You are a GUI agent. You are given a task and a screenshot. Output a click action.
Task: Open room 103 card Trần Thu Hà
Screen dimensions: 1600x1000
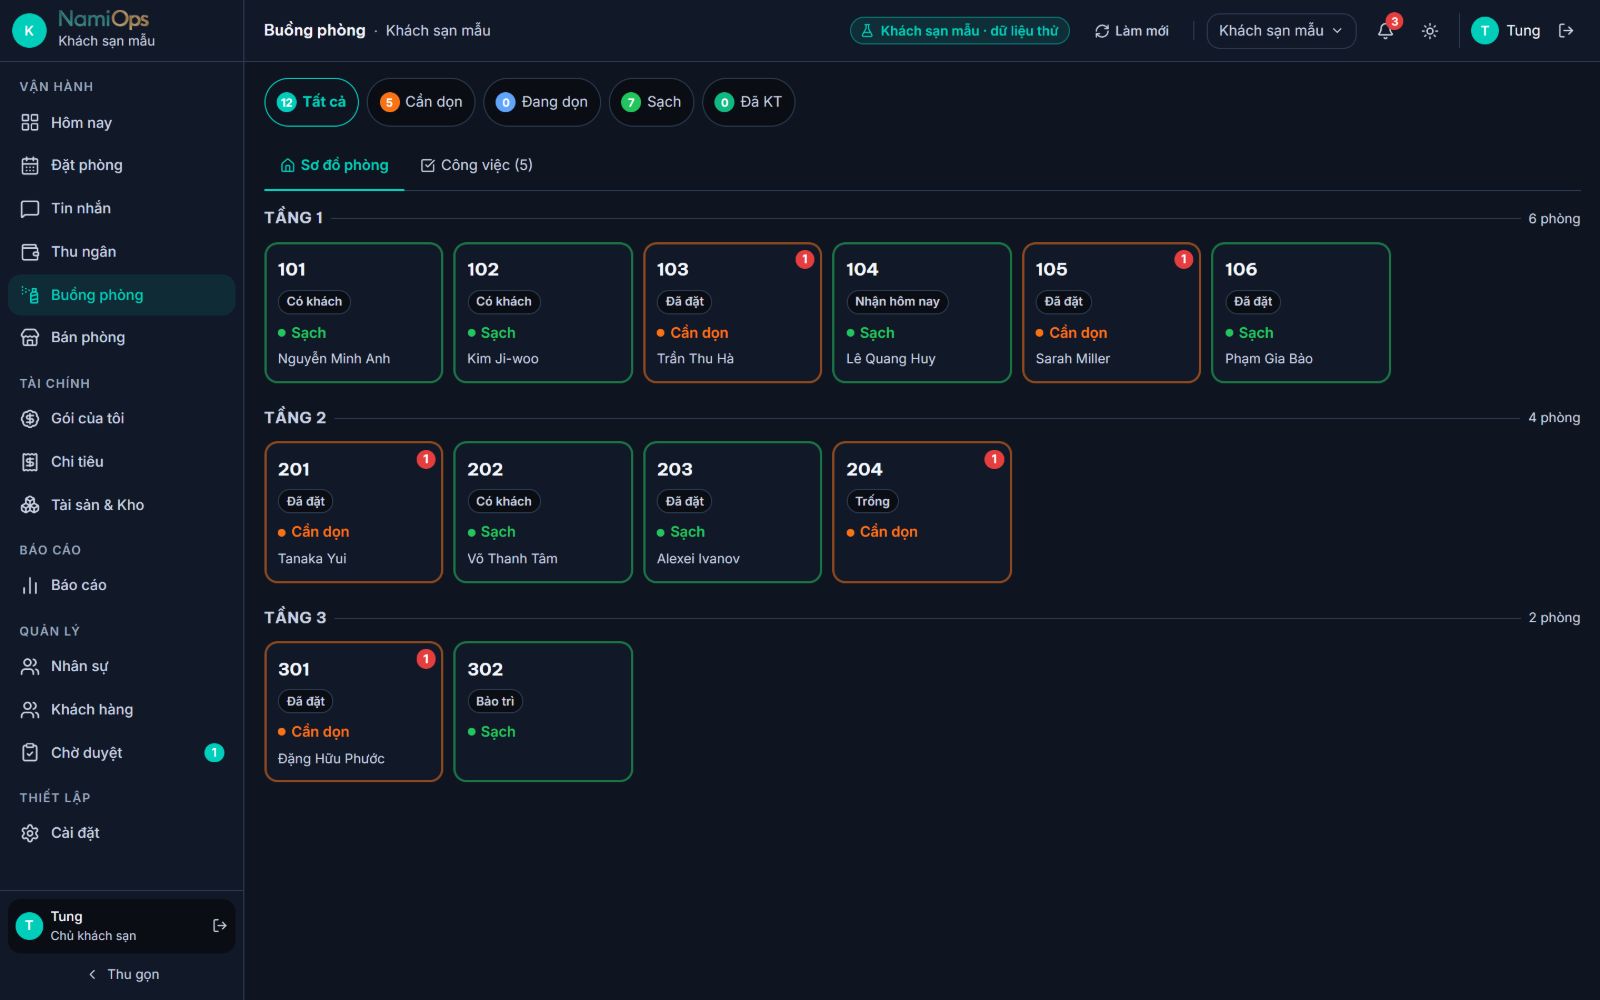pos(732,312)
